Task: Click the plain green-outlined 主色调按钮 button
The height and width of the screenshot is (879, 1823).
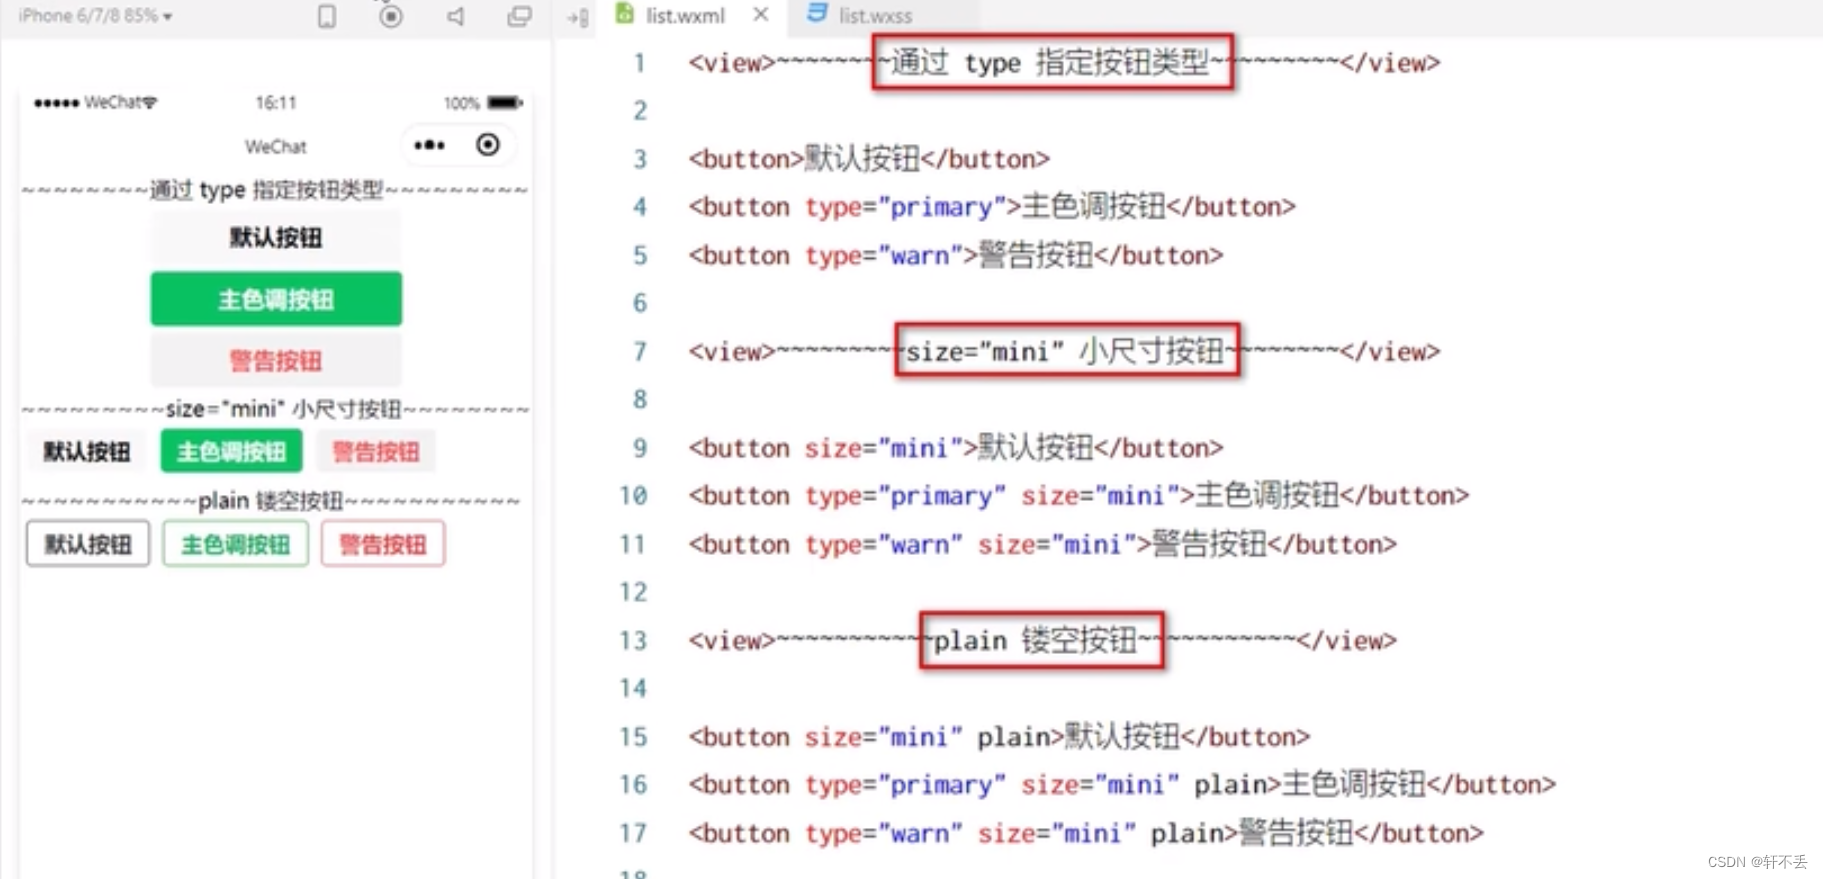Action: [x=235, y=544]
